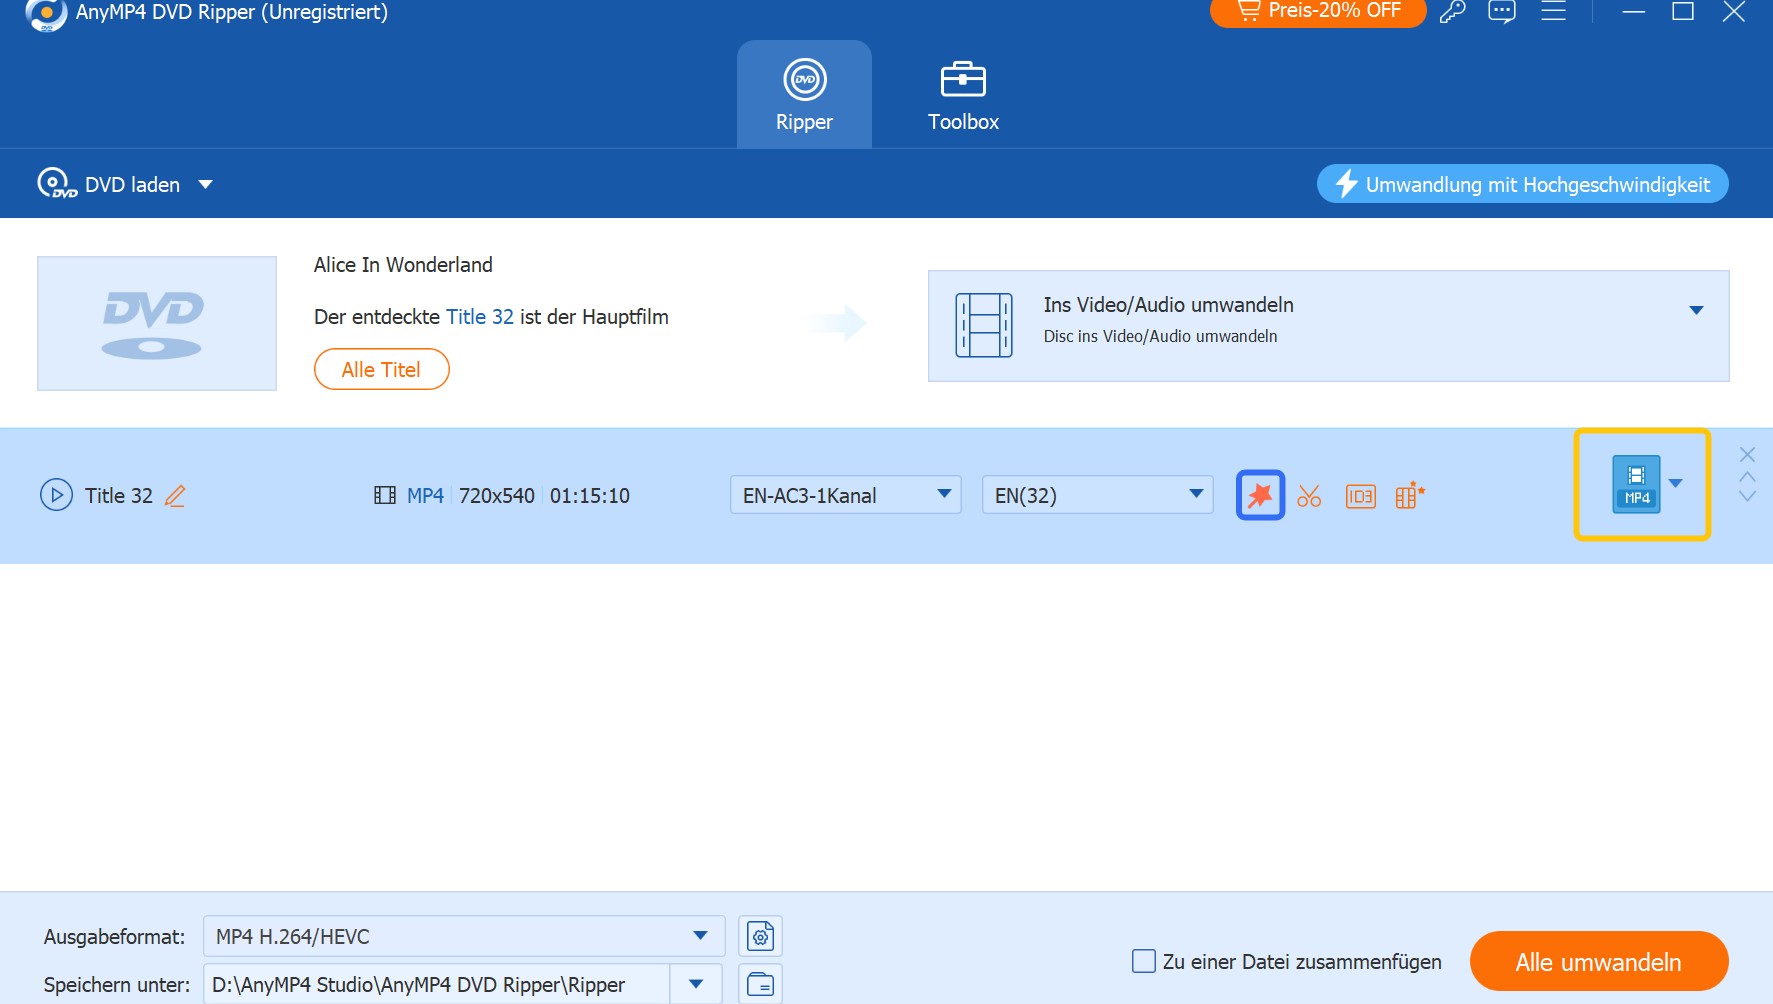Click the 720x540 resolution text

click(497, 495)
